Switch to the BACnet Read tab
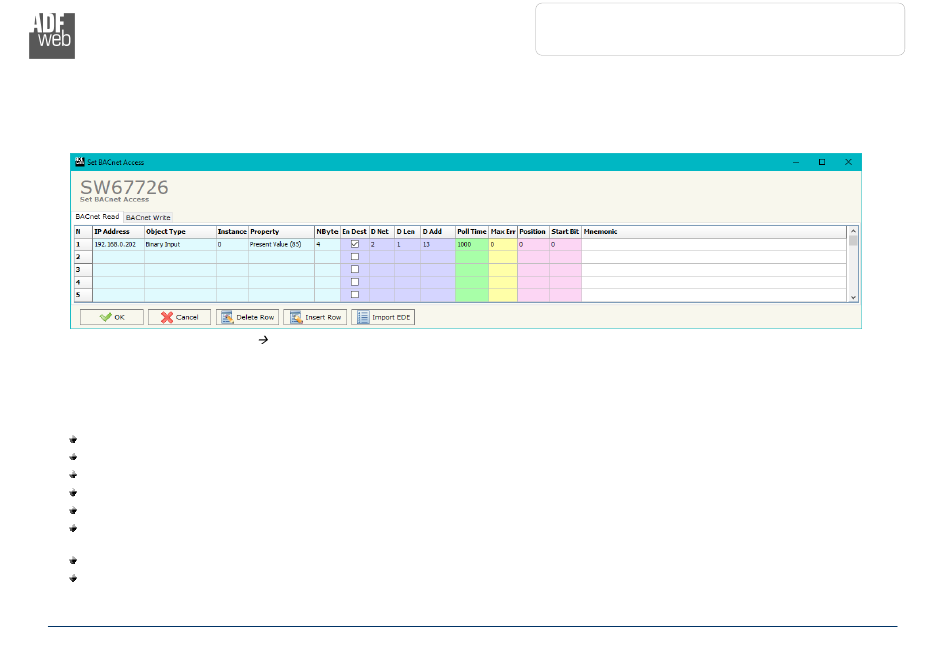 (x=97, y=217)
